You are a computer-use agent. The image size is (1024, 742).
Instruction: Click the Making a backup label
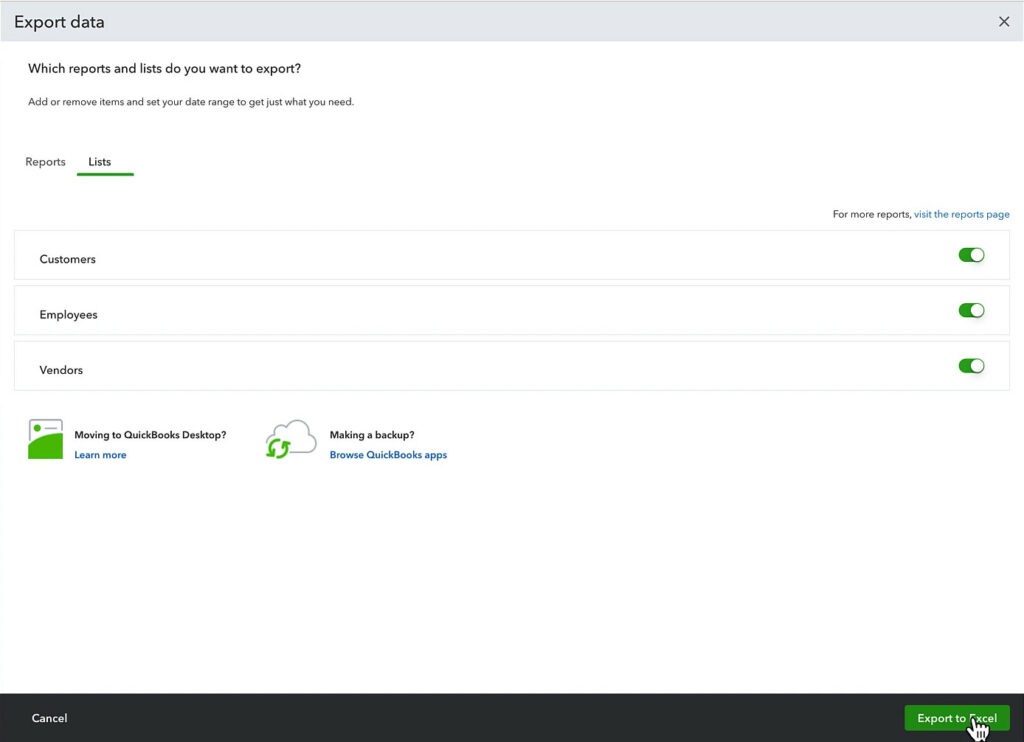click(x=373, y=435)
